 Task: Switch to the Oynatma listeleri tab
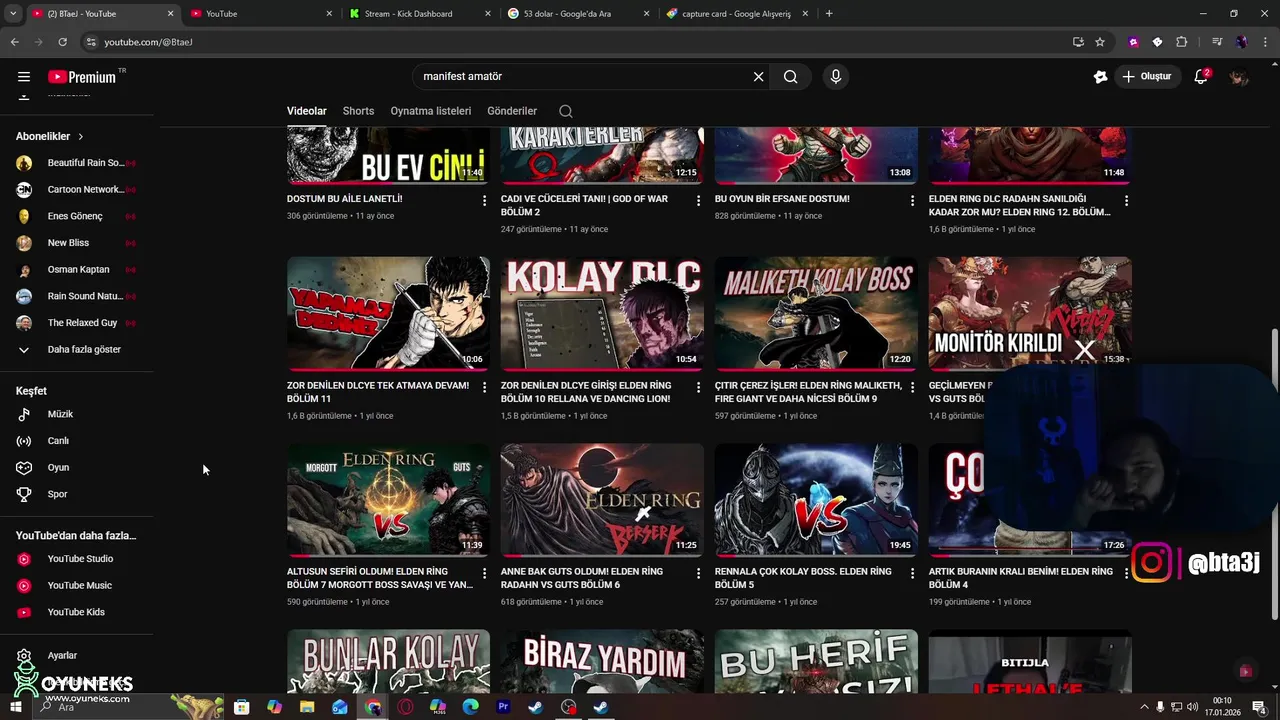click(x=431, y=111)
